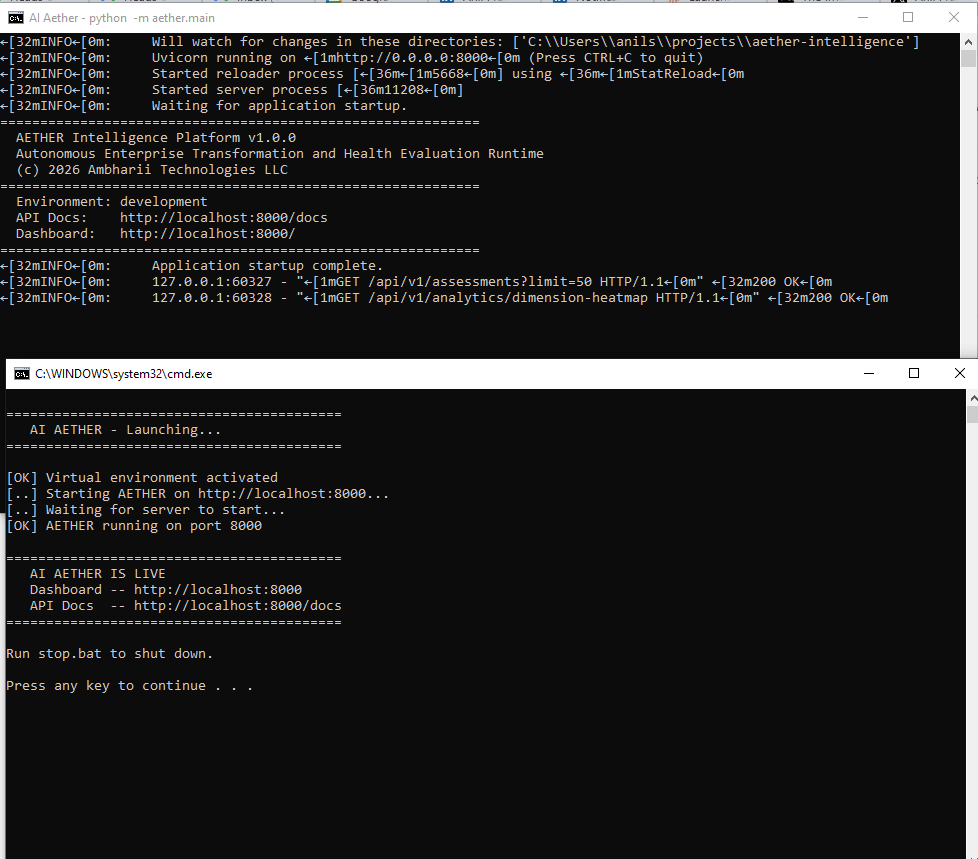Click the scroll-up arrow in AI Aether window
The image size is (978, 859).
(x=968, y=42)
